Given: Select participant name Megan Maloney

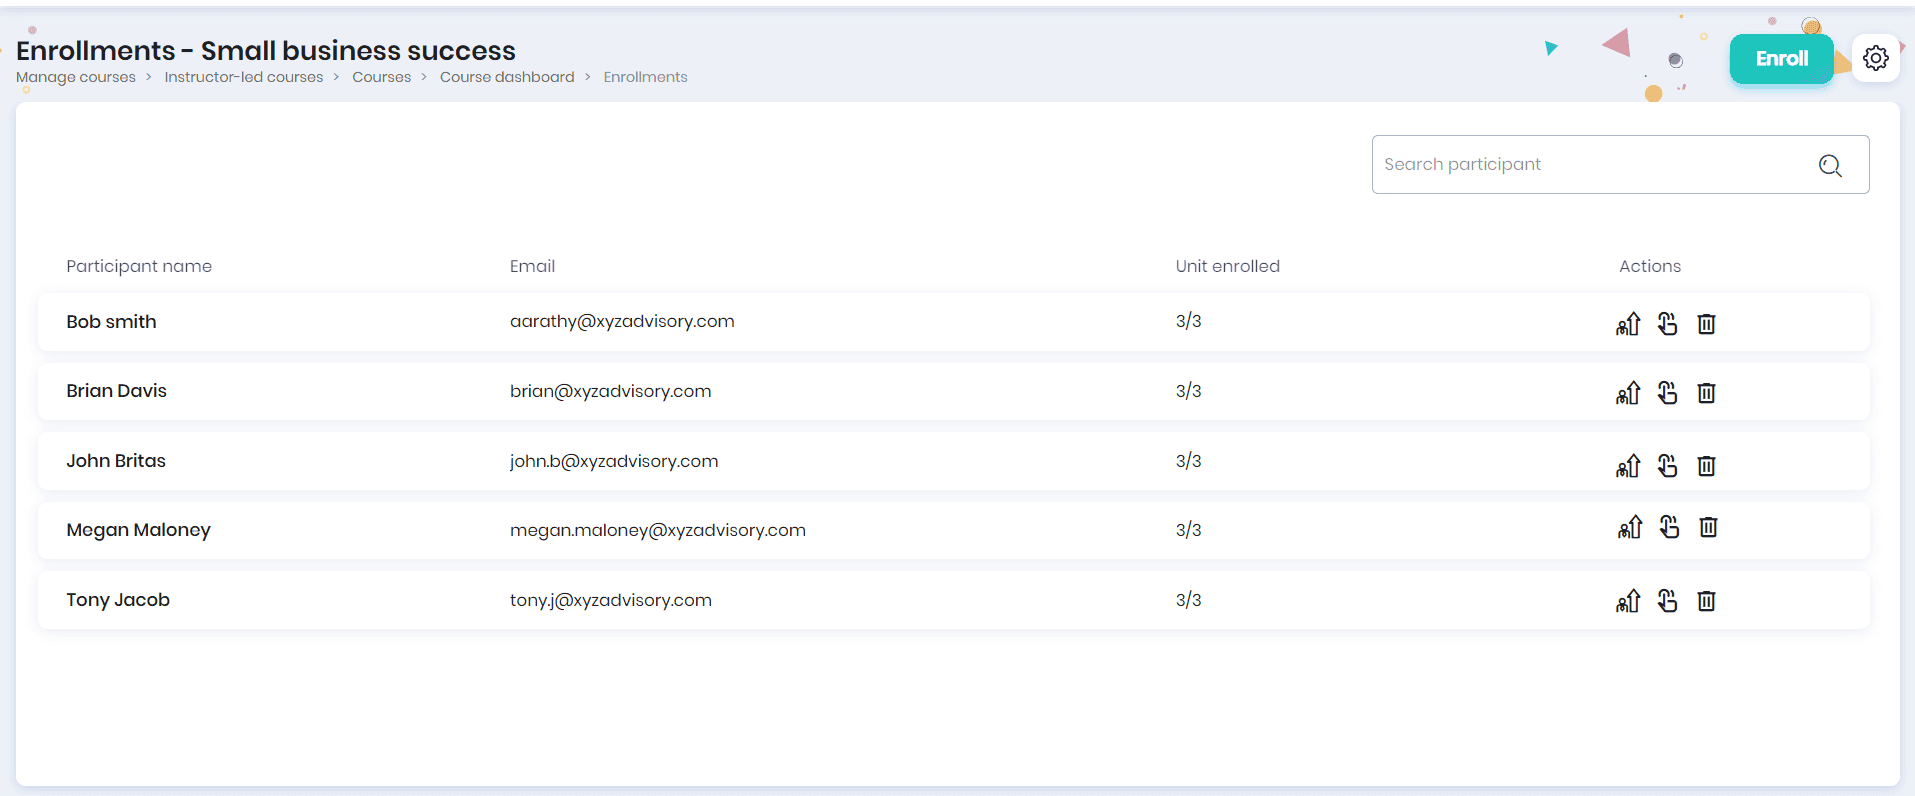Looking at the screenshot, I should (138, 530).
